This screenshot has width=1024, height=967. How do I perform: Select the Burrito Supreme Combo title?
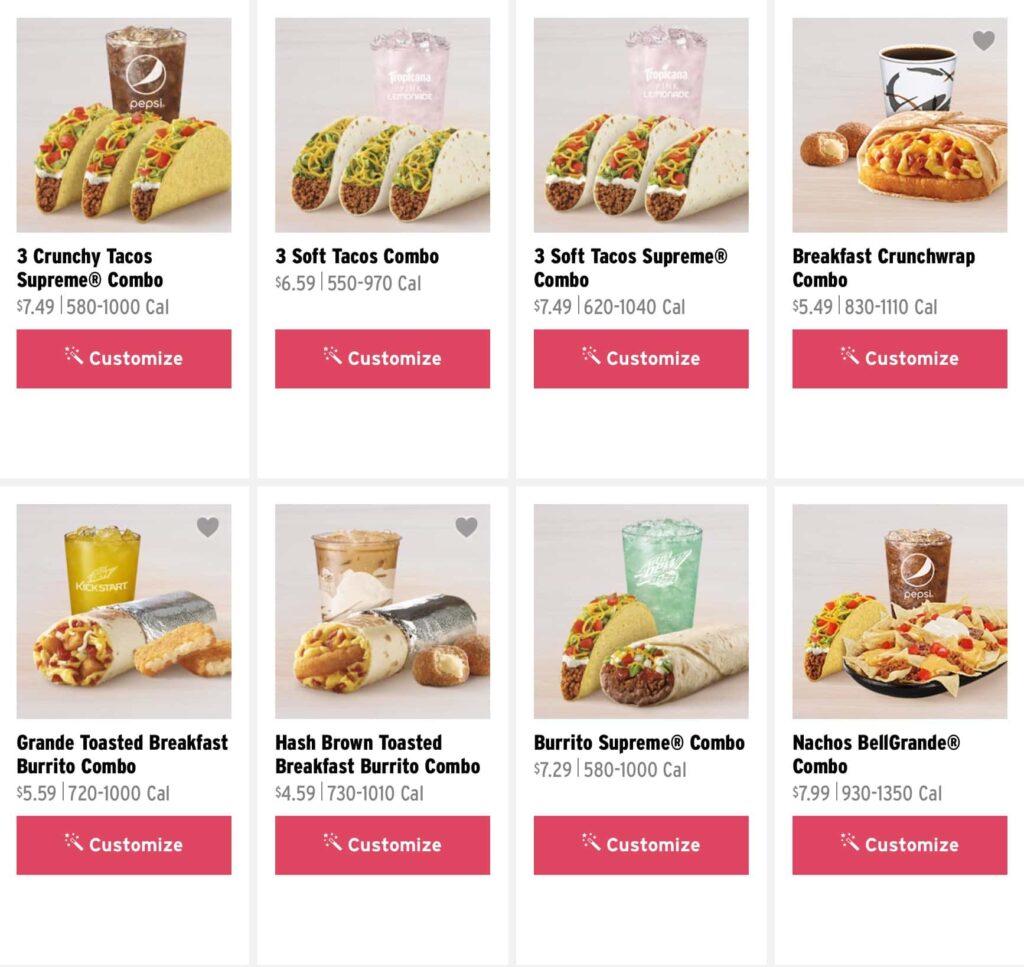click(x=639, y=743)
